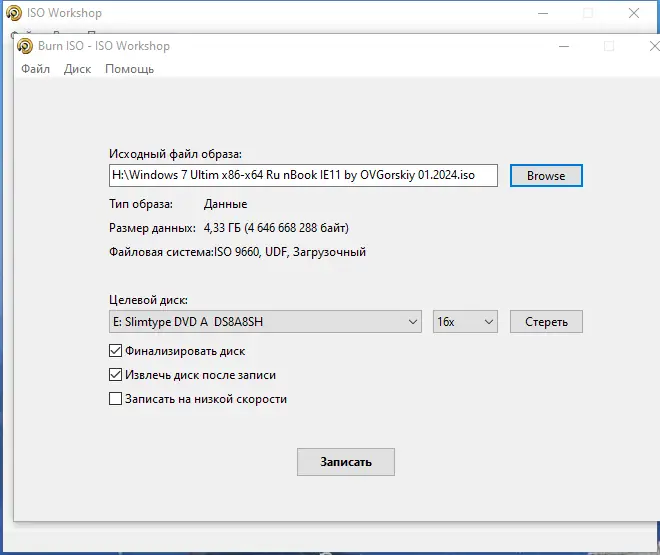Click the text 4,33 ГБ (4 646 668 288 байт)

click(276, 228)
